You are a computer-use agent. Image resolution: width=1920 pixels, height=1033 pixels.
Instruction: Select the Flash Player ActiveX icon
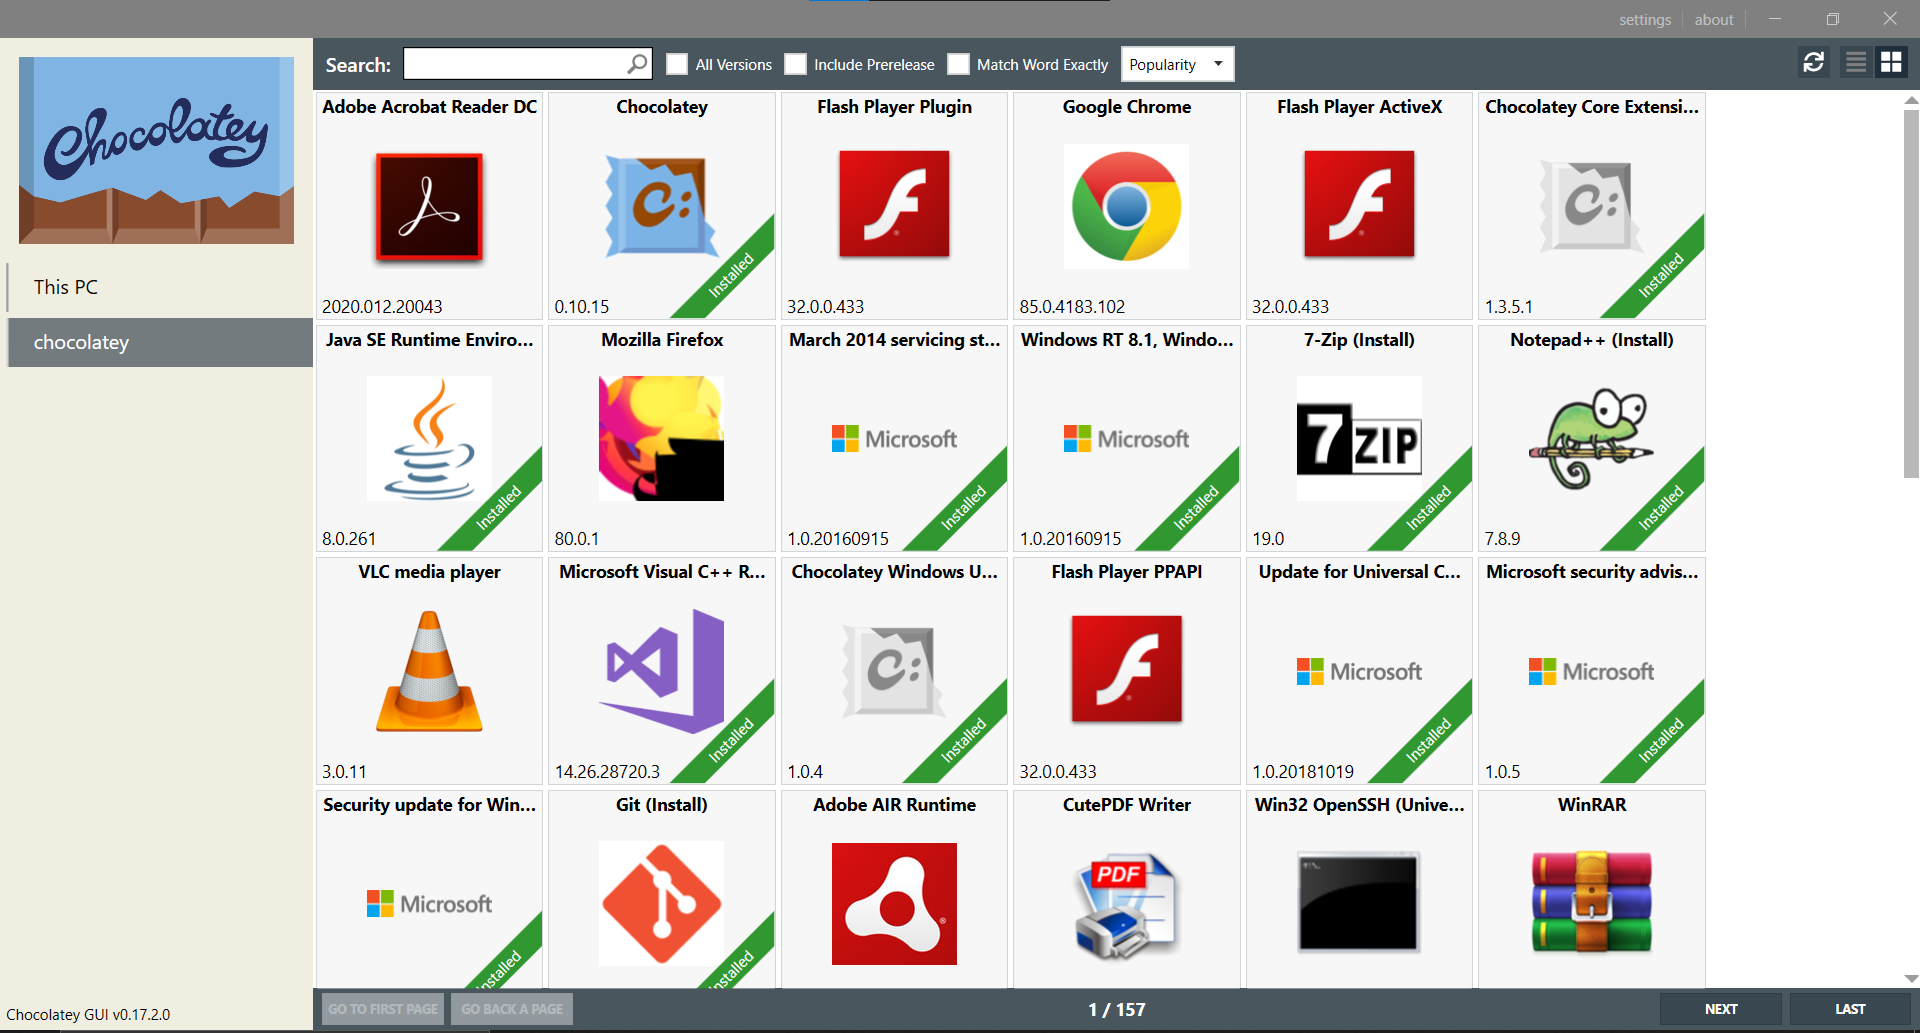coord(1359,204)
